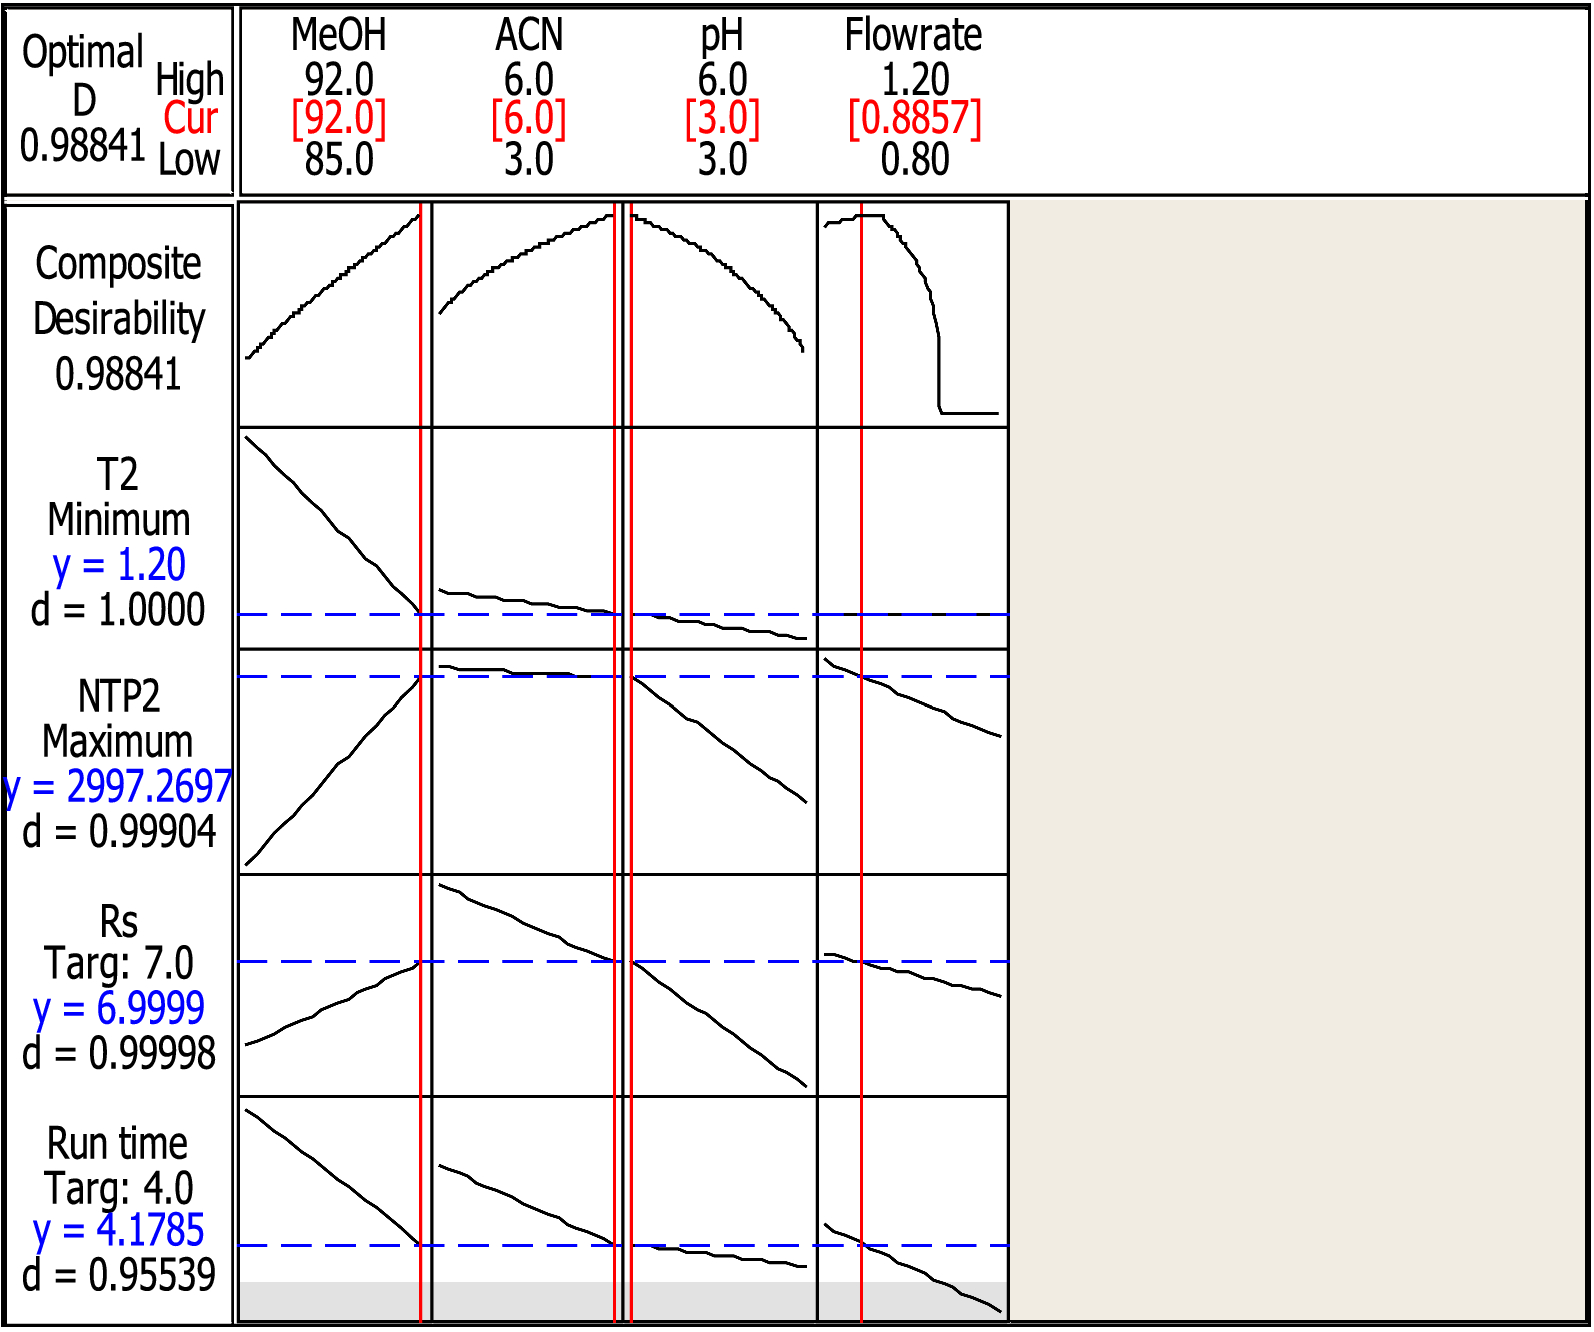This screenshot has height=1332, width=1594.
Task: Click the MeOH factor heading
Action: coord(339,36)
